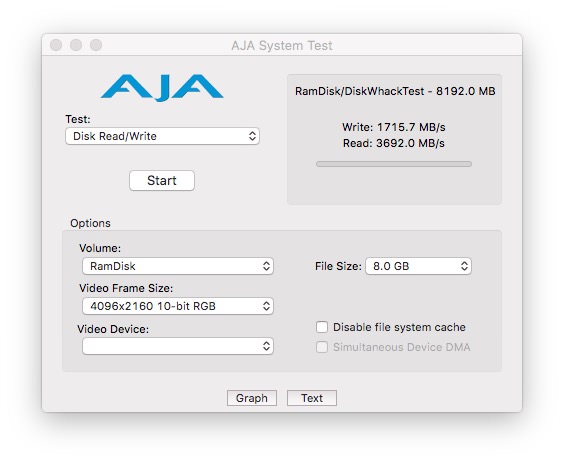Zoom the AJA System Test window
This screenshot has height=462, width=564.
click(96, 45)
